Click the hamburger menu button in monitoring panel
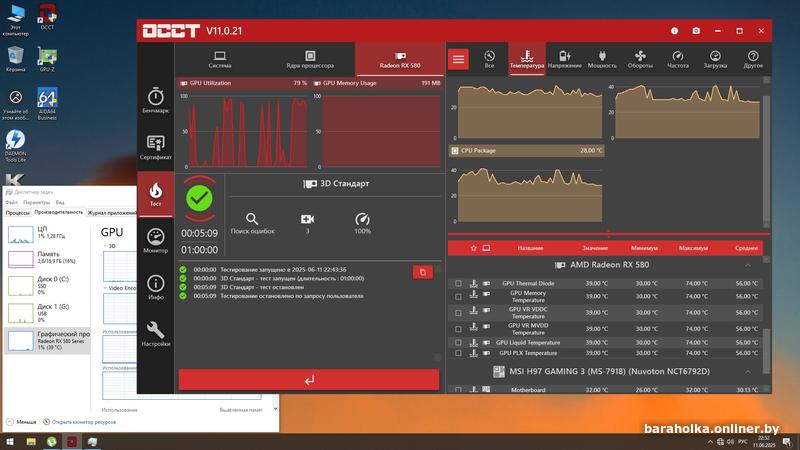The image size is (800, 450). point(458,59)
